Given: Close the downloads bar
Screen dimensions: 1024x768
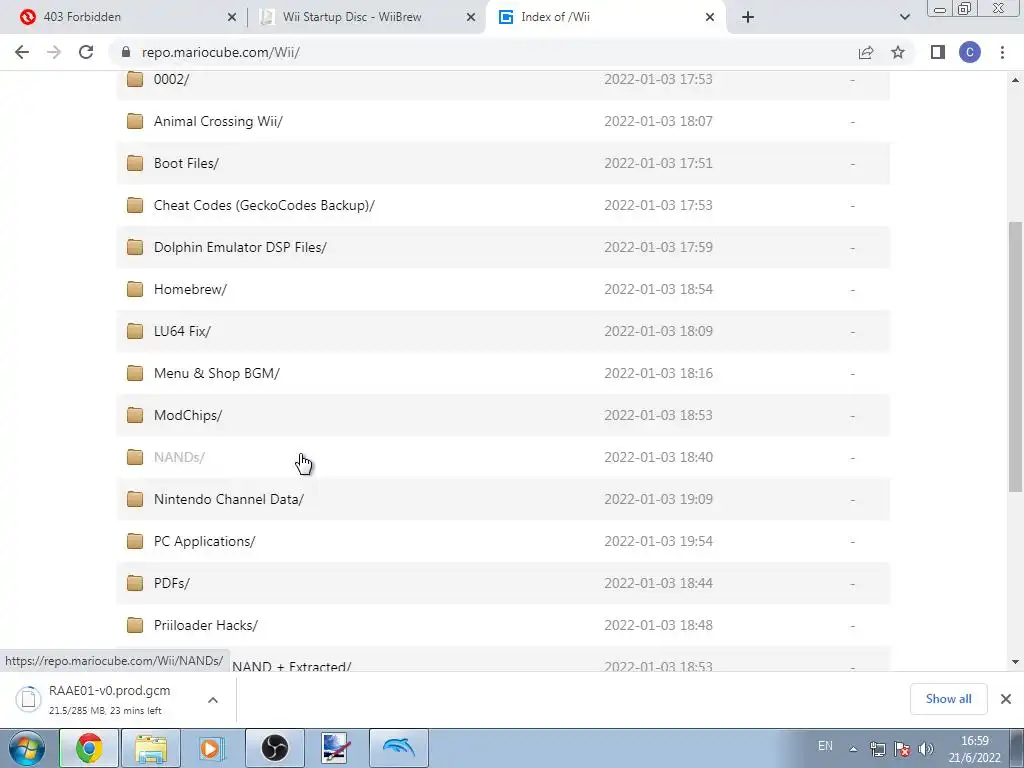Looking at the screenshot, I should click(x=1006, y=699).
